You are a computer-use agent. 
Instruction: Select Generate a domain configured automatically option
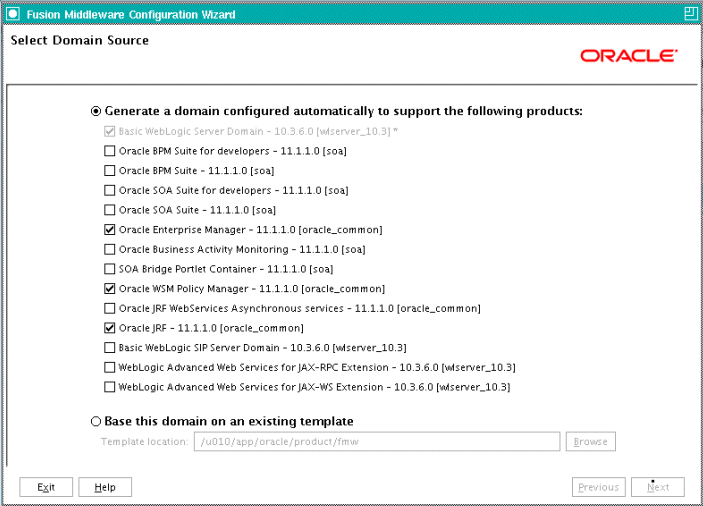click(96, 111)
